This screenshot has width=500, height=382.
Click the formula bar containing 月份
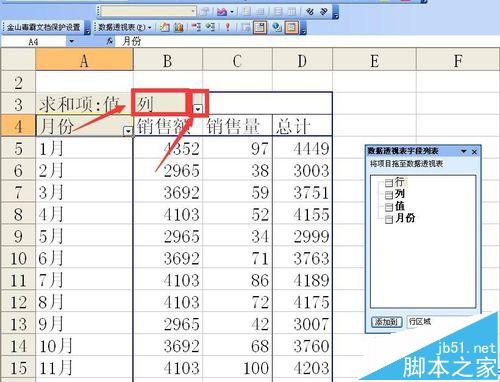click(307, 42)
